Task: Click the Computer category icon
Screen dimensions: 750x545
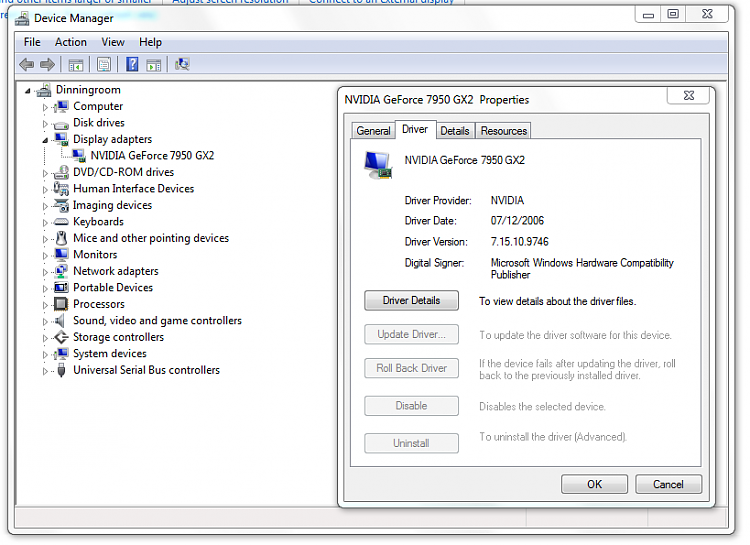Action: tap(61, 106)
